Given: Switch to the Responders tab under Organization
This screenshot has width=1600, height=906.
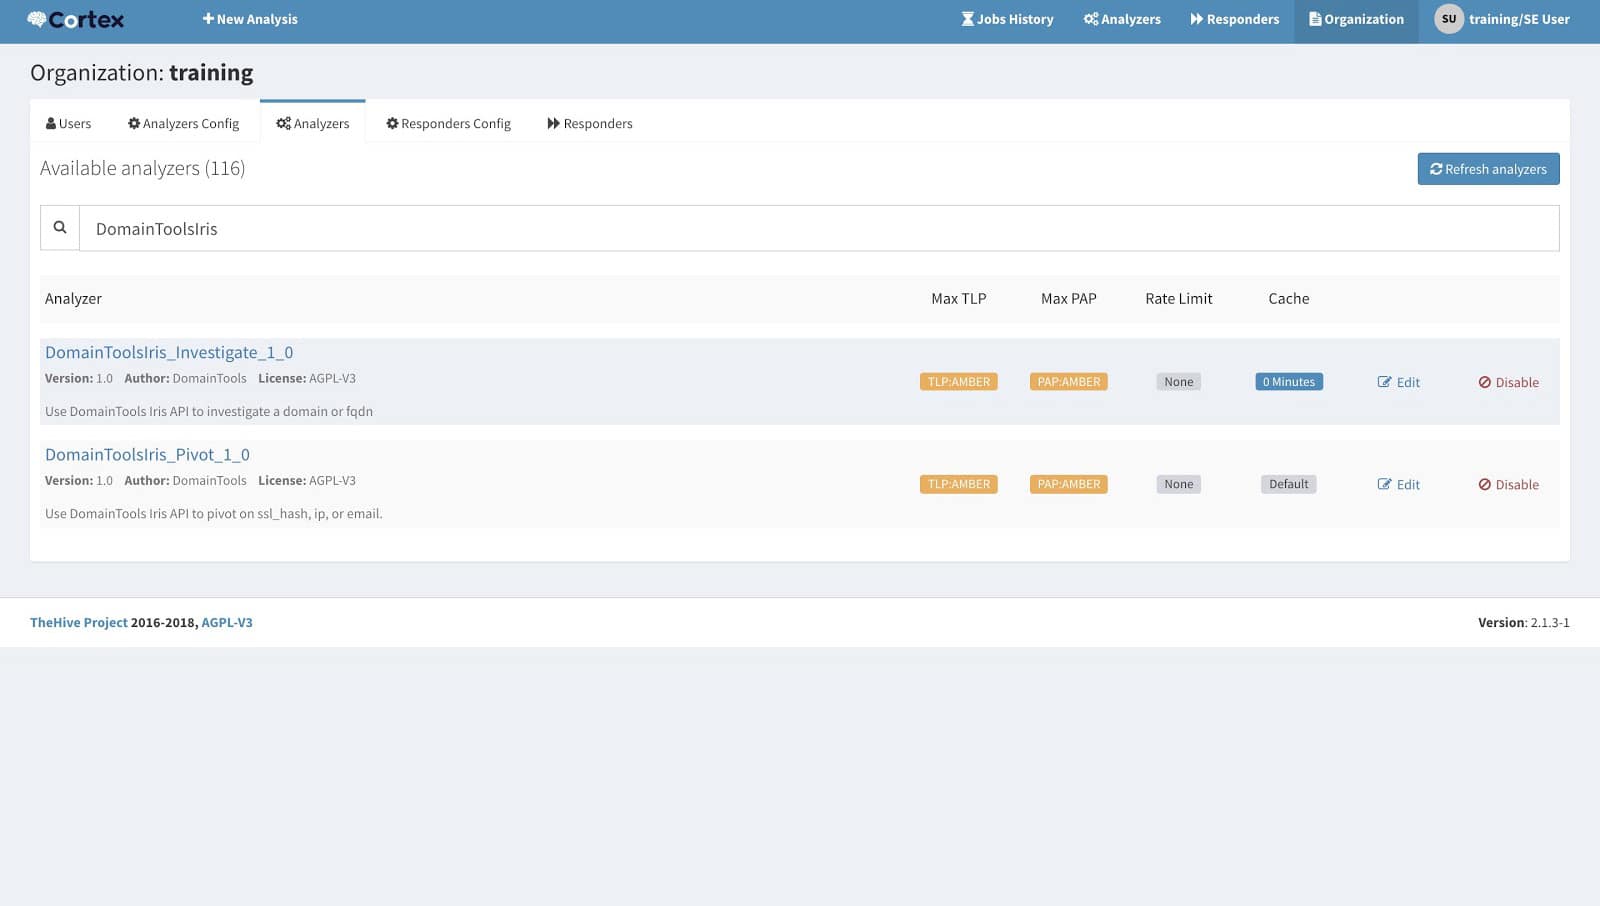Looking at the screenshot, I should coord(590,123).
